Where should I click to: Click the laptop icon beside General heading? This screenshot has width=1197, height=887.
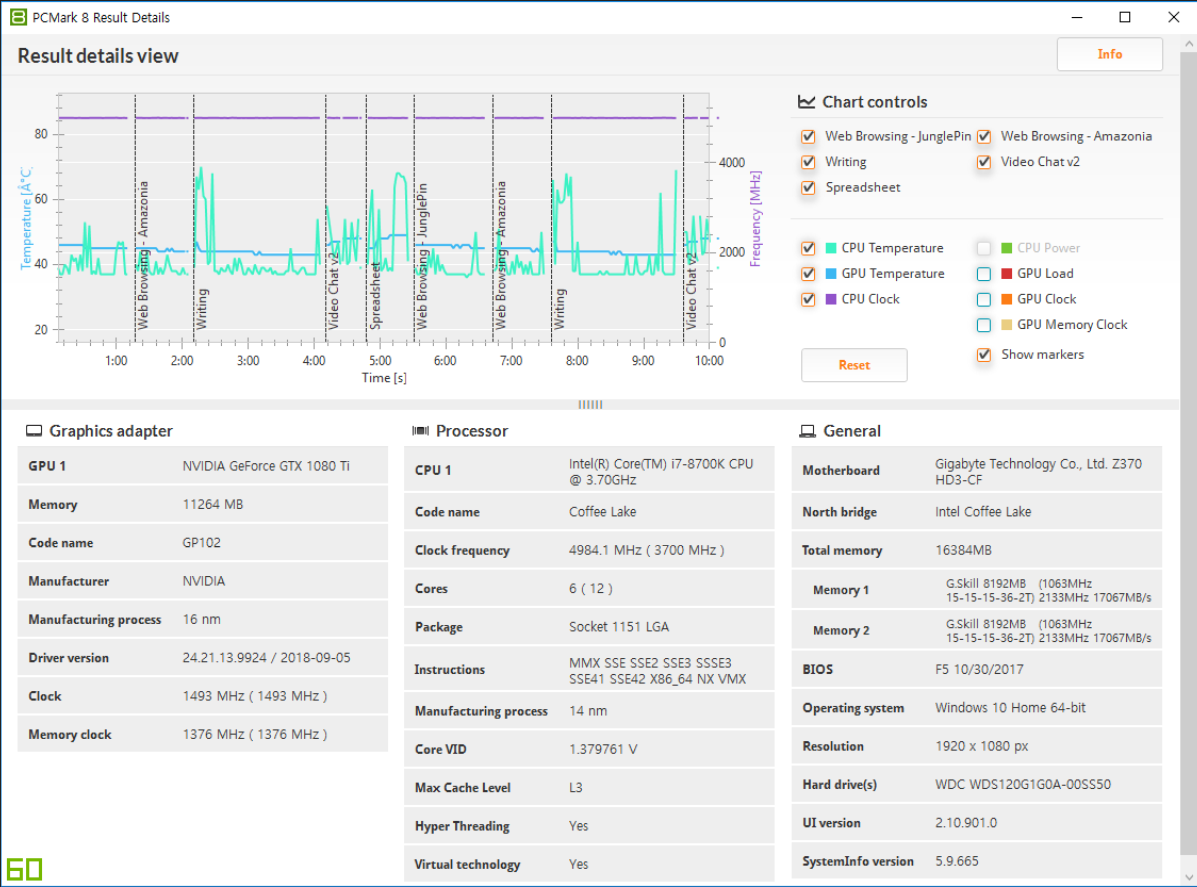tap(807, 431)
